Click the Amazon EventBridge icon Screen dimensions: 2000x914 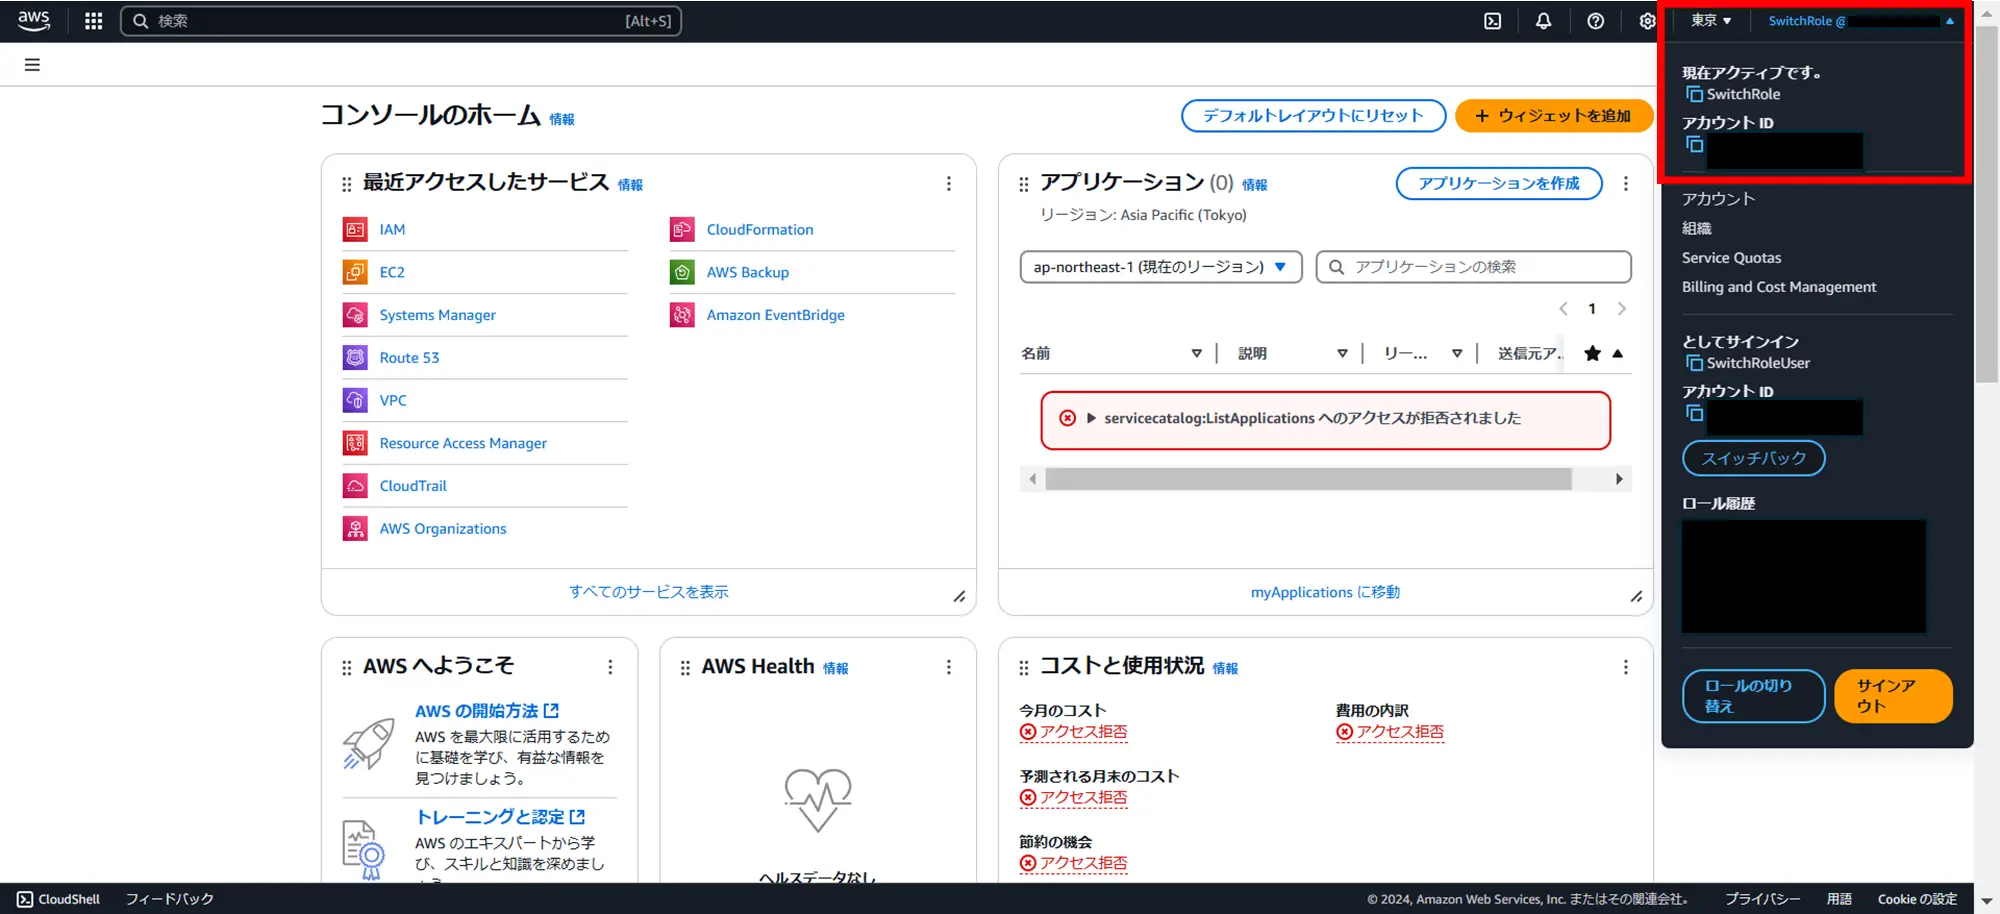pos(682,315)
